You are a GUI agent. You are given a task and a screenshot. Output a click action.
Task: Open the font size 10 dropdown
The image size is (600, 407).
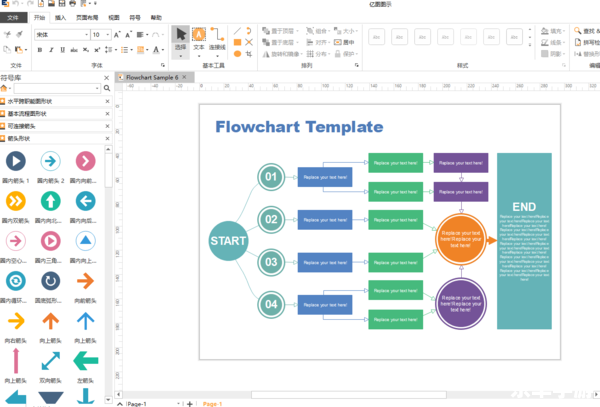point(108,35)
